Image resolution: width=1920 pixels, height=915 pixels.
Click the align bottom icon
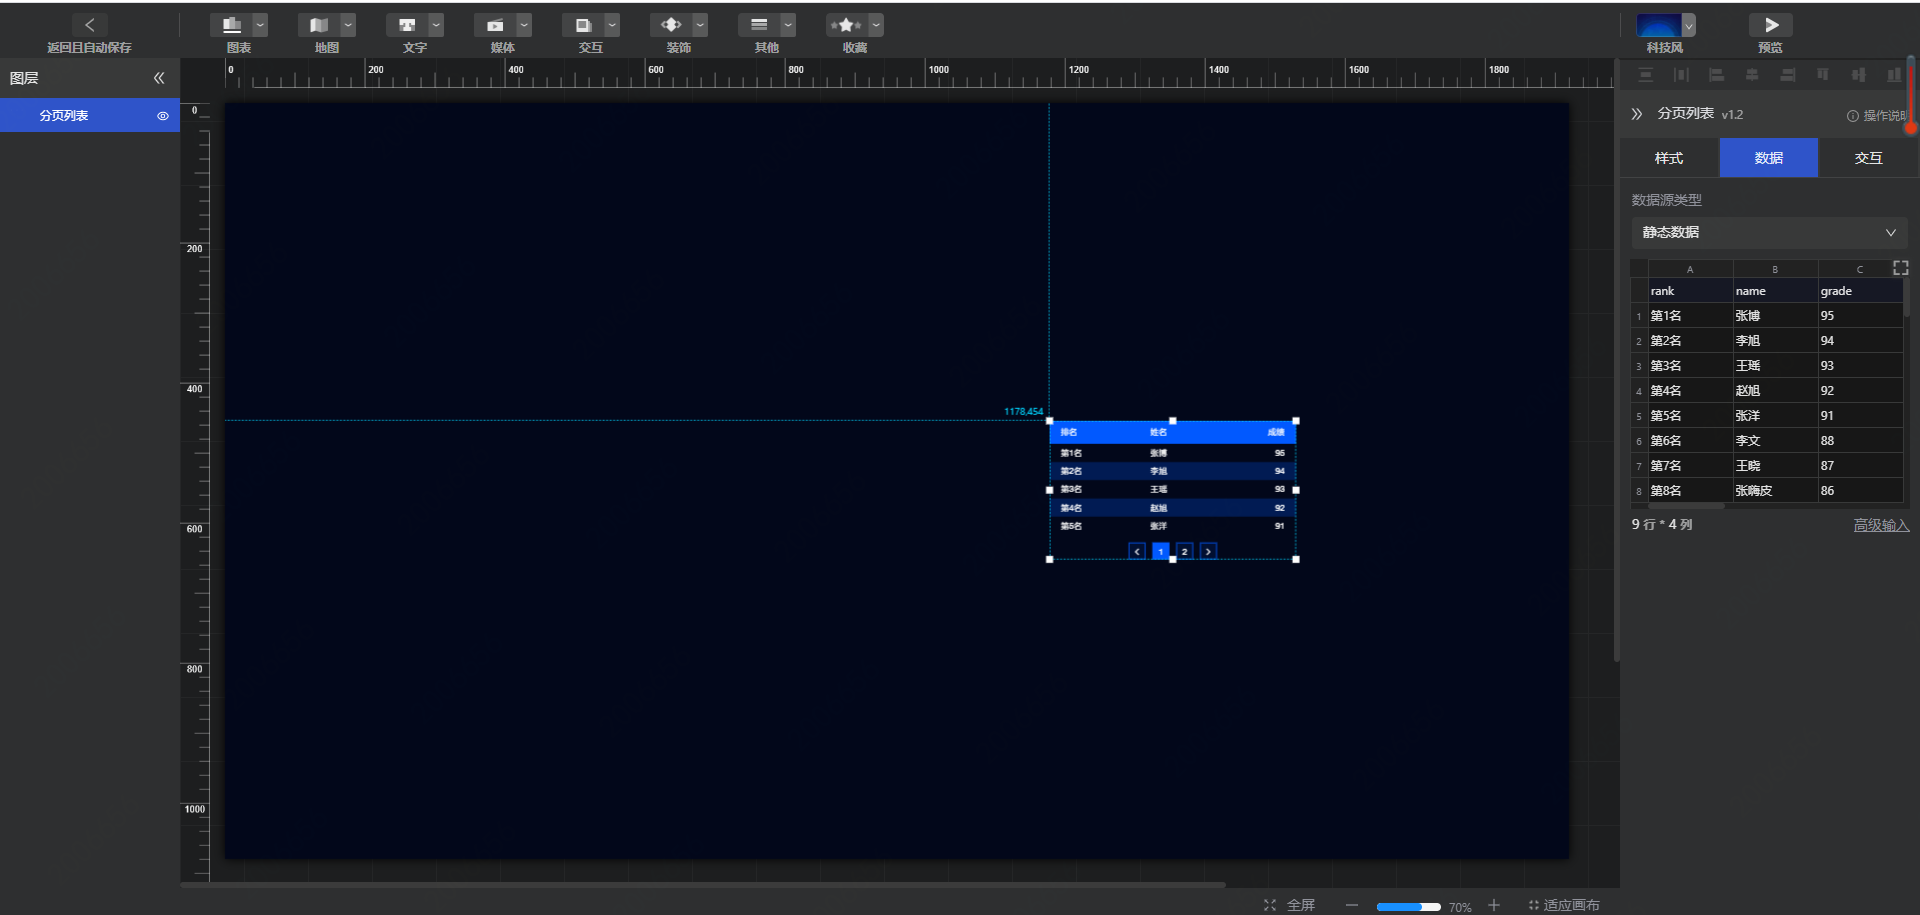1894,75
